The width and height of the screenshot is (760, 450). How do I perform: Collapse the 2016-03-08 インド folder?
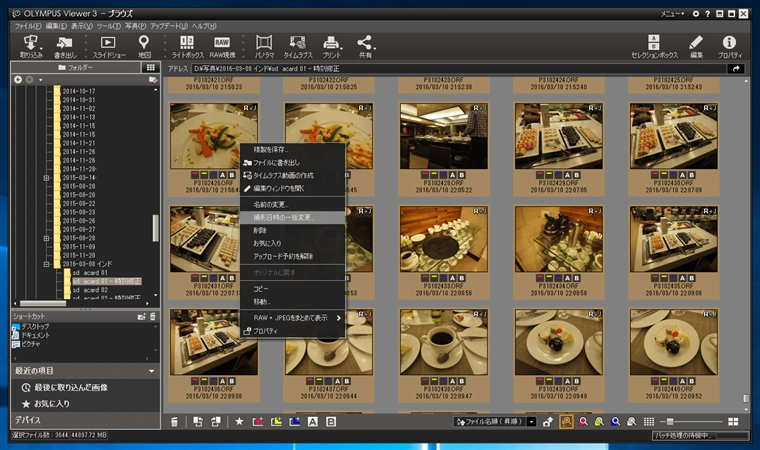[x=47, y=264]
